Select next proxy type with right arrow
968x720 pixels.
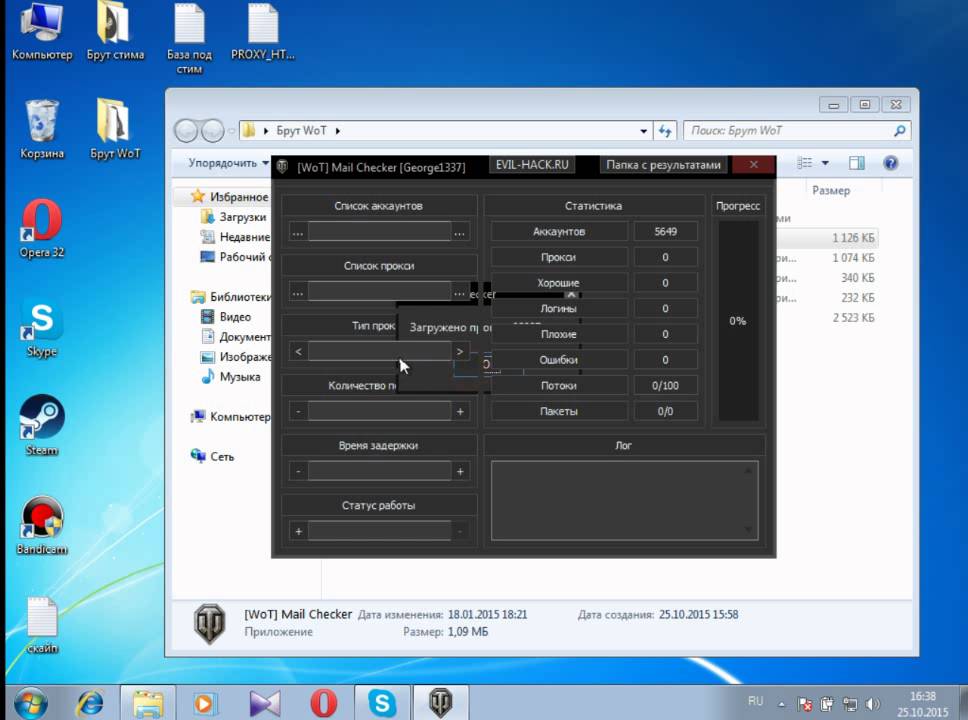[459, 352]
